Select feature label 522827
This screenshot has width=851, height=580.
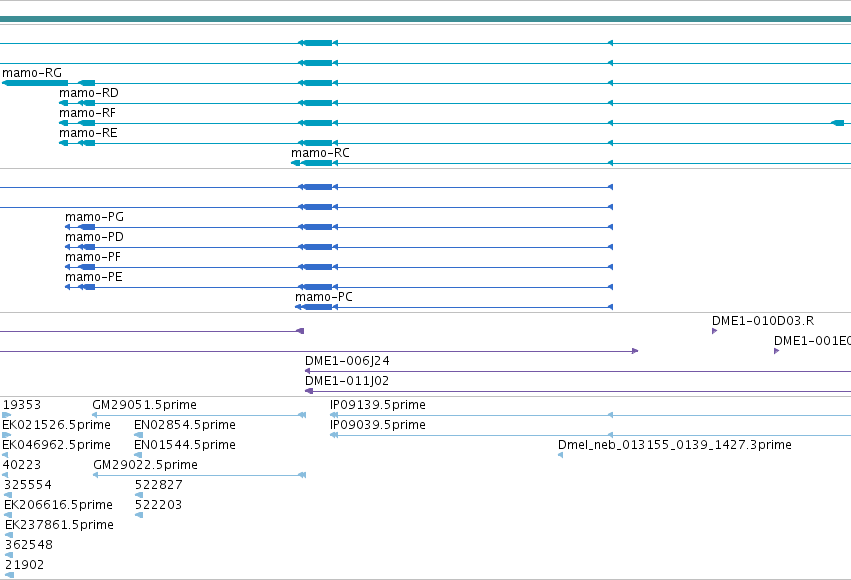pos(158,485)
